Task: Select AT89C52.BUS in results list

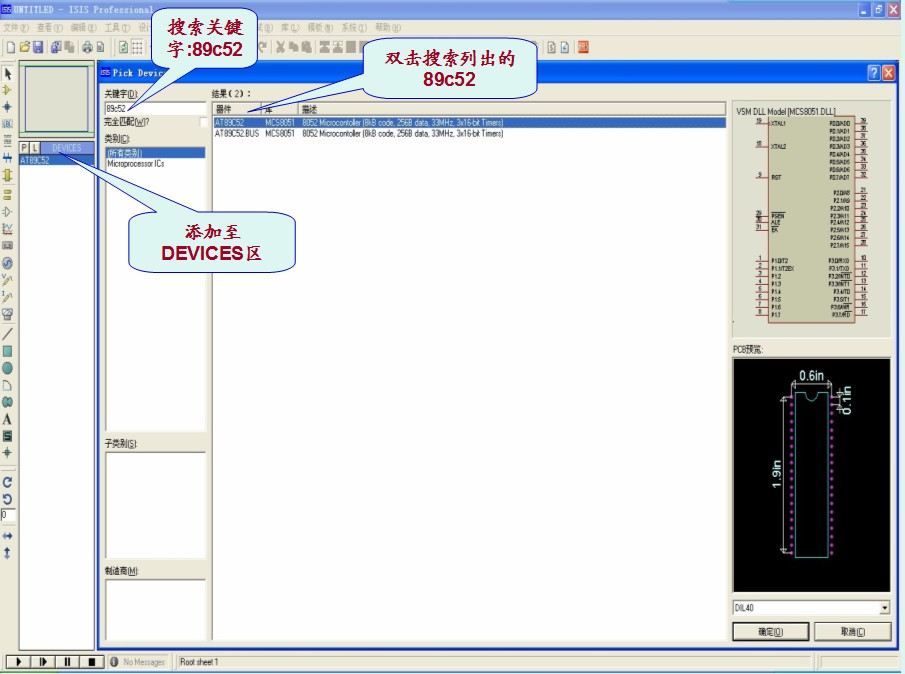Action: (236, 132)
